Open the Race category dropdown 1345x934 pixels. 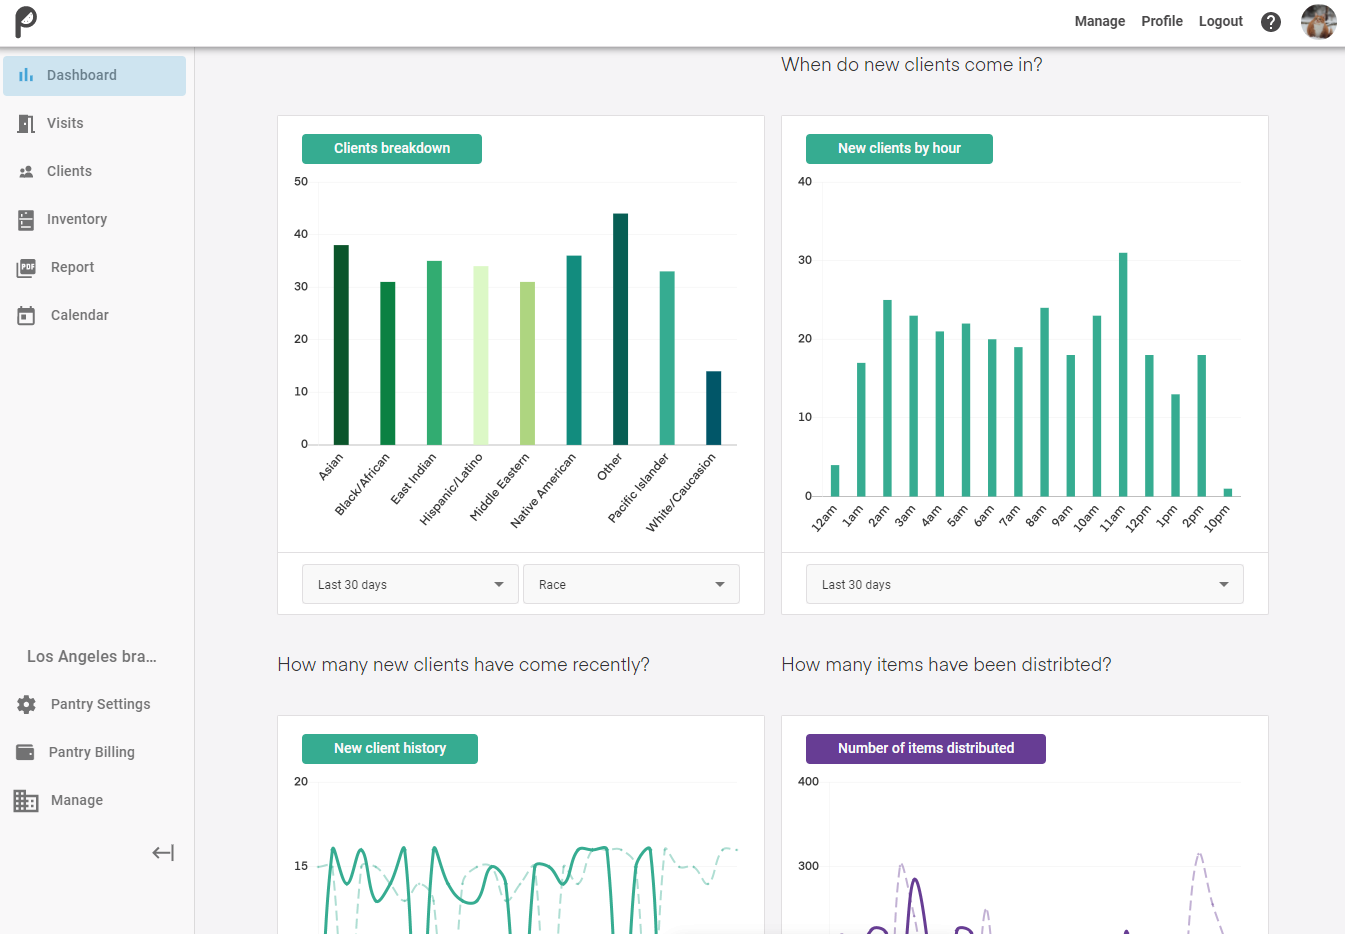click(x=631, y=584)
